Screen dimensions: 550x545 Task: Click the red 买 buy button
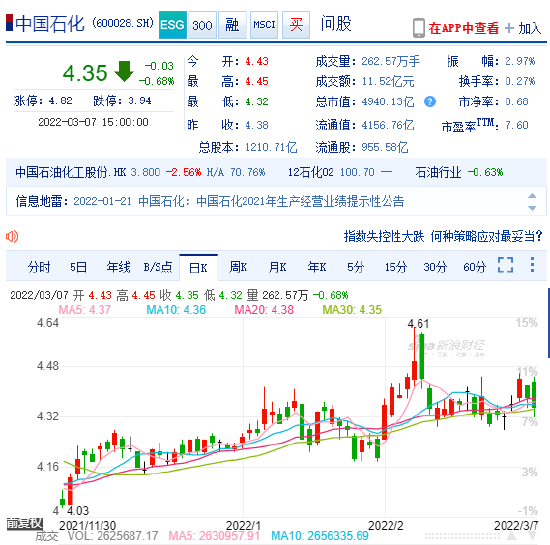pyautogui.click(x=296, y=25)
